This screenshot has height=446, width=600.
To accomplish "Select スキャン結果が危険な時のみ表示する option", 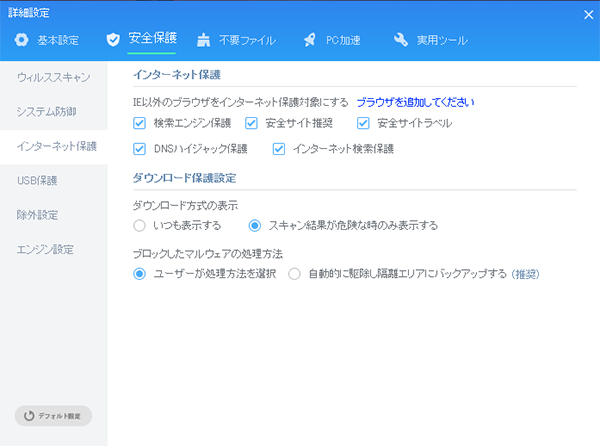I will tap(255, 226).
